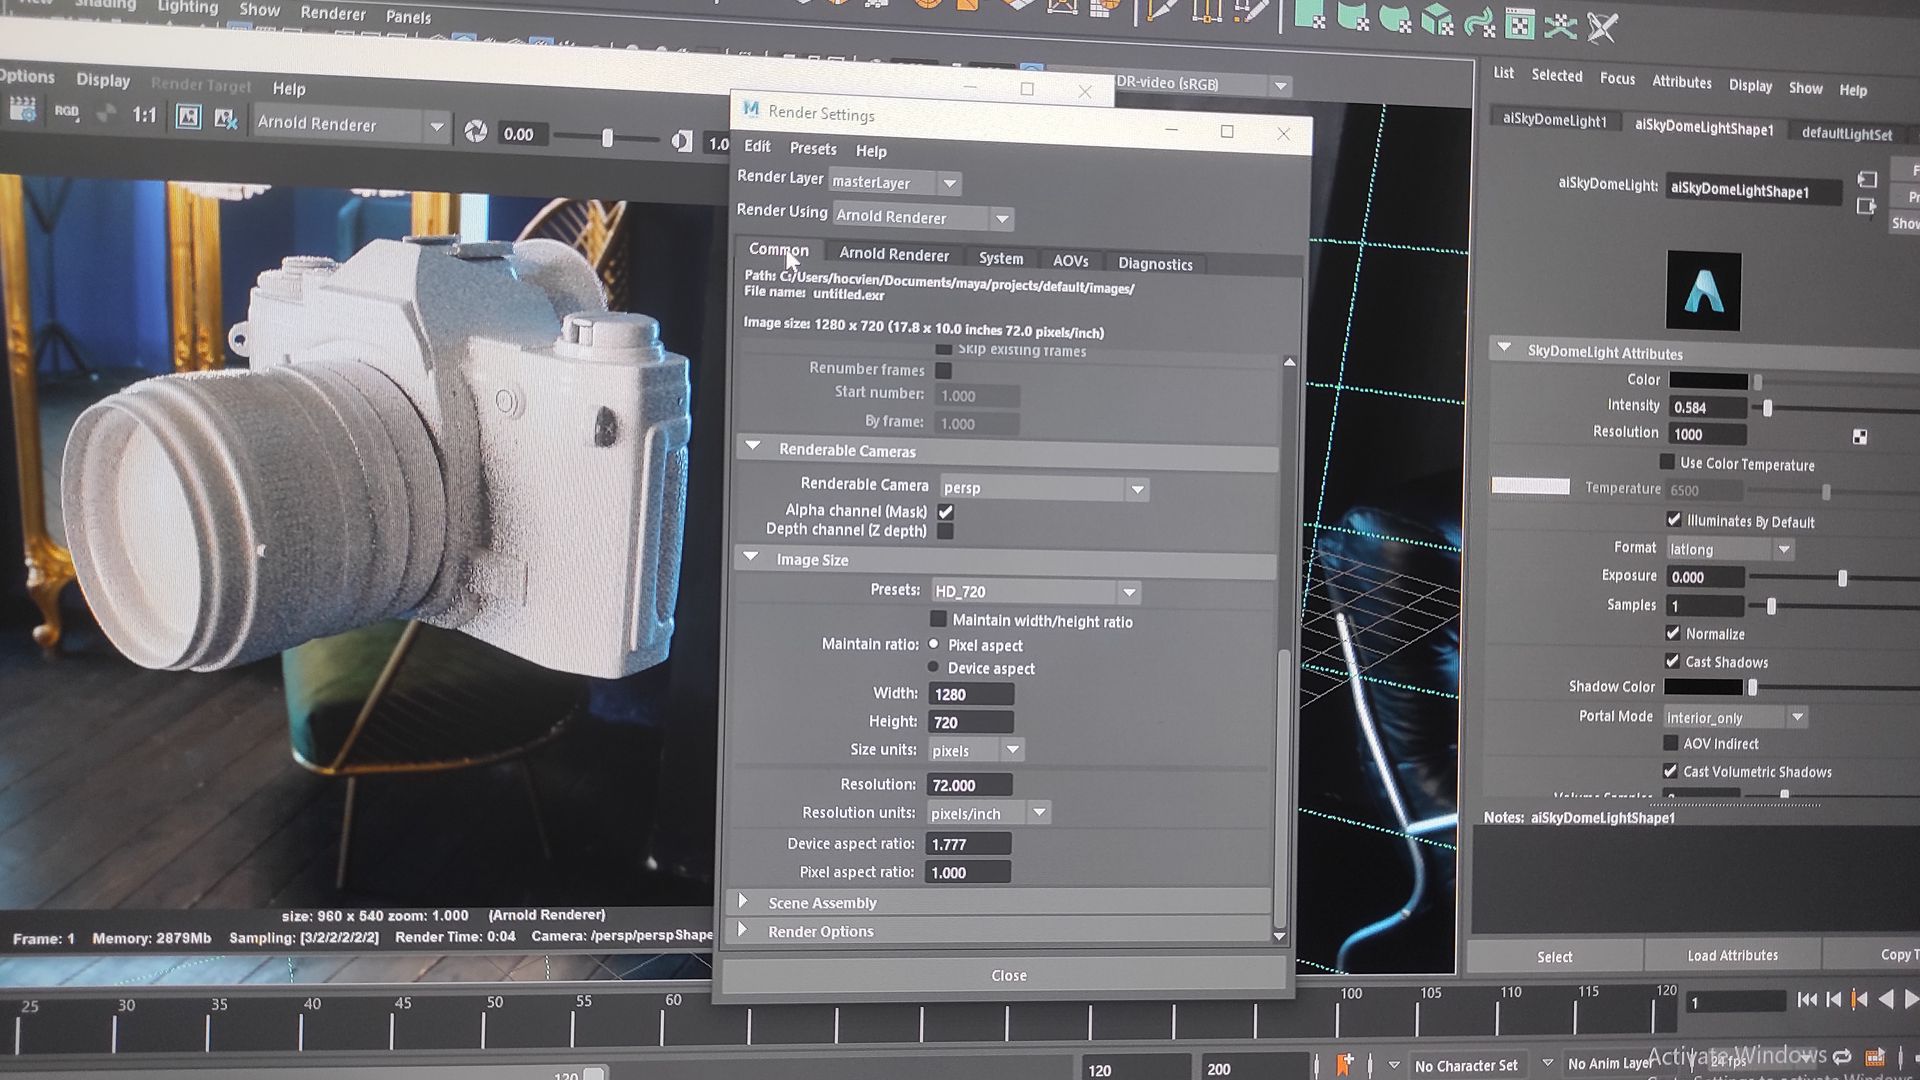Set Render View to 1:1 real size
The image size is (1920, 1080).
(144, 115)
